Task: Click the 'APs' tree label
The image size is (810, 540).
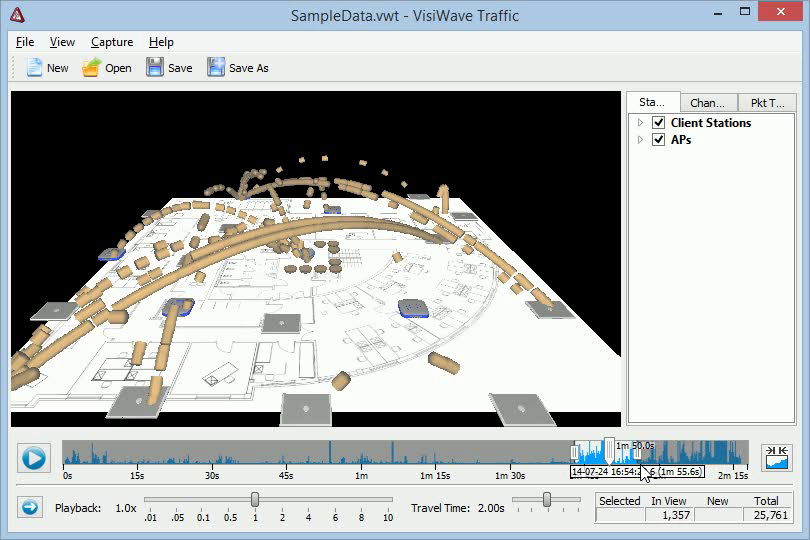Action: click(681, 140)
